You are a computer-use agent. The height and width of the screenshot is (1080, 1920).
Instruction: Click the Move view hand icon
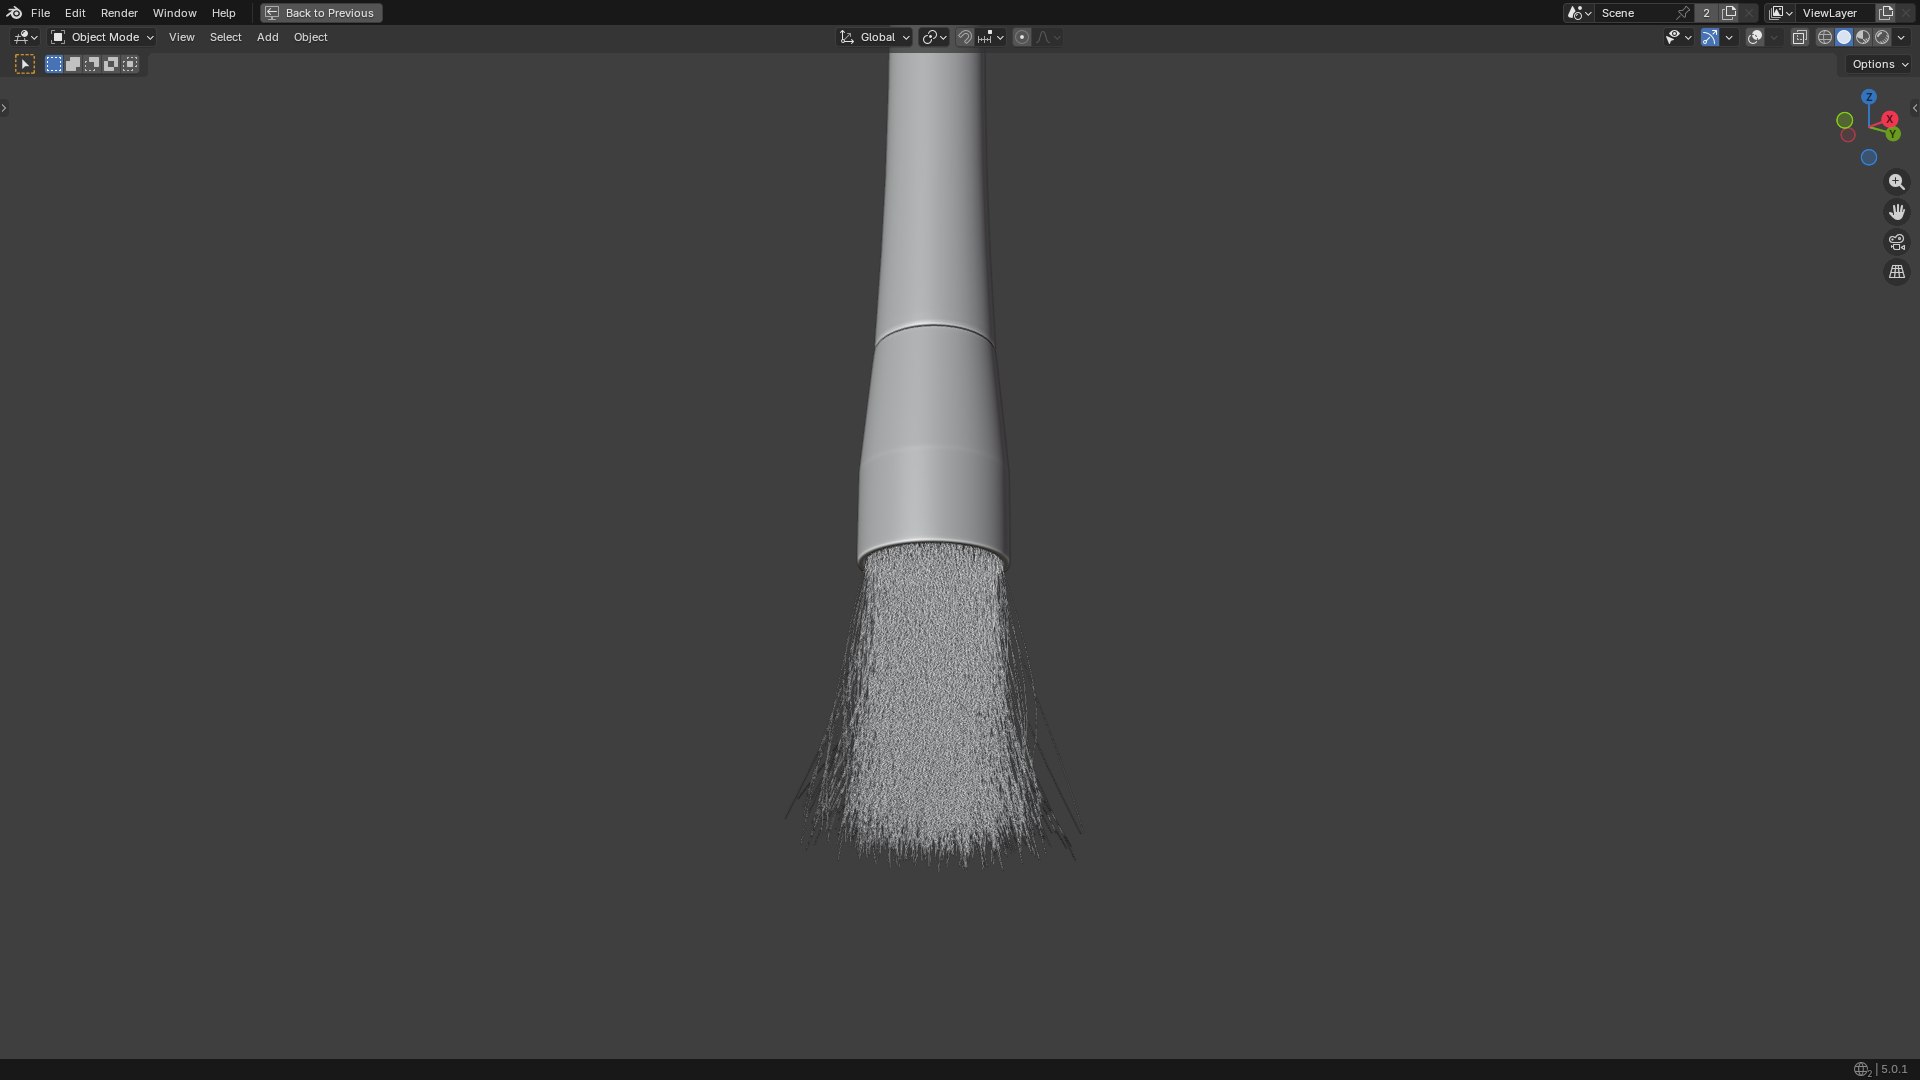pyautogui.click(x=1897, y=212)
